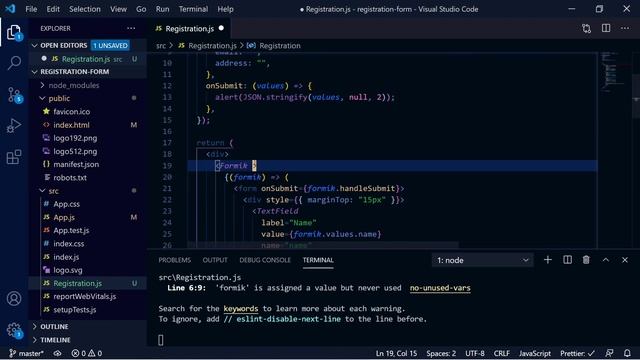Image resolution: width=640 pixels, height=360 pixels.
Task: Open index.html file
Action: point(71,125)
